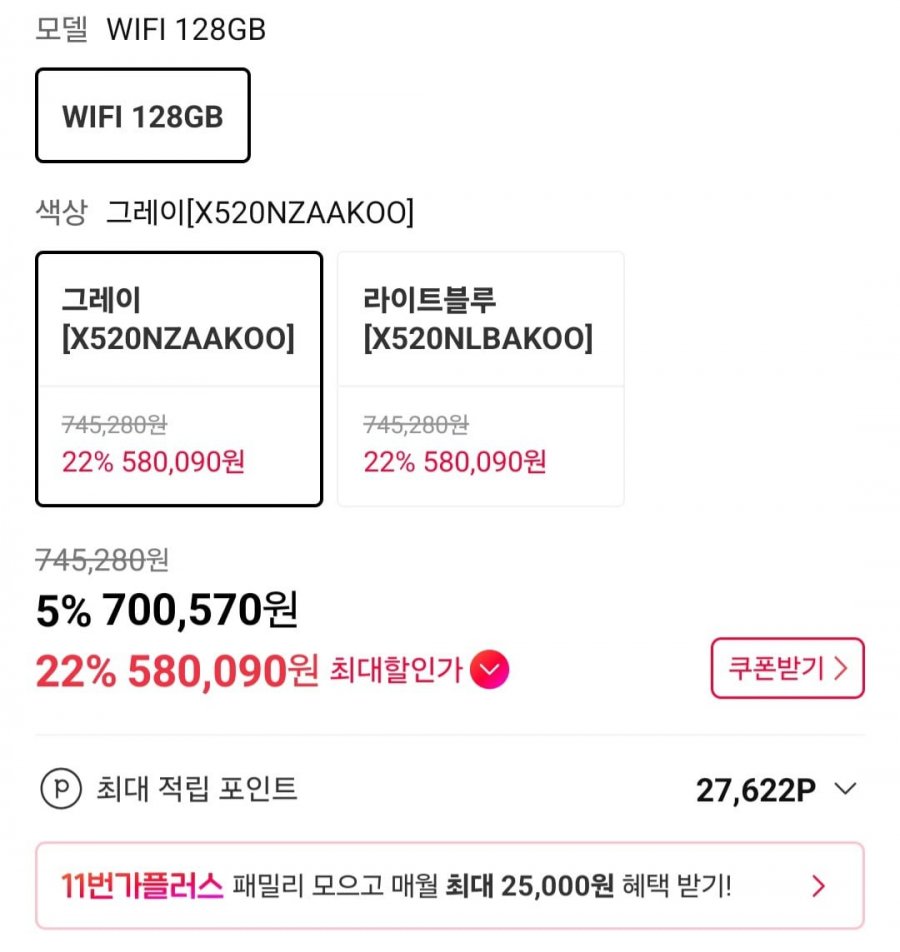Expand the 최대 적립 포인트 chevron
The height and width of the screenshot is (952, 900).
pyautogui.click(x=845, y=790)
